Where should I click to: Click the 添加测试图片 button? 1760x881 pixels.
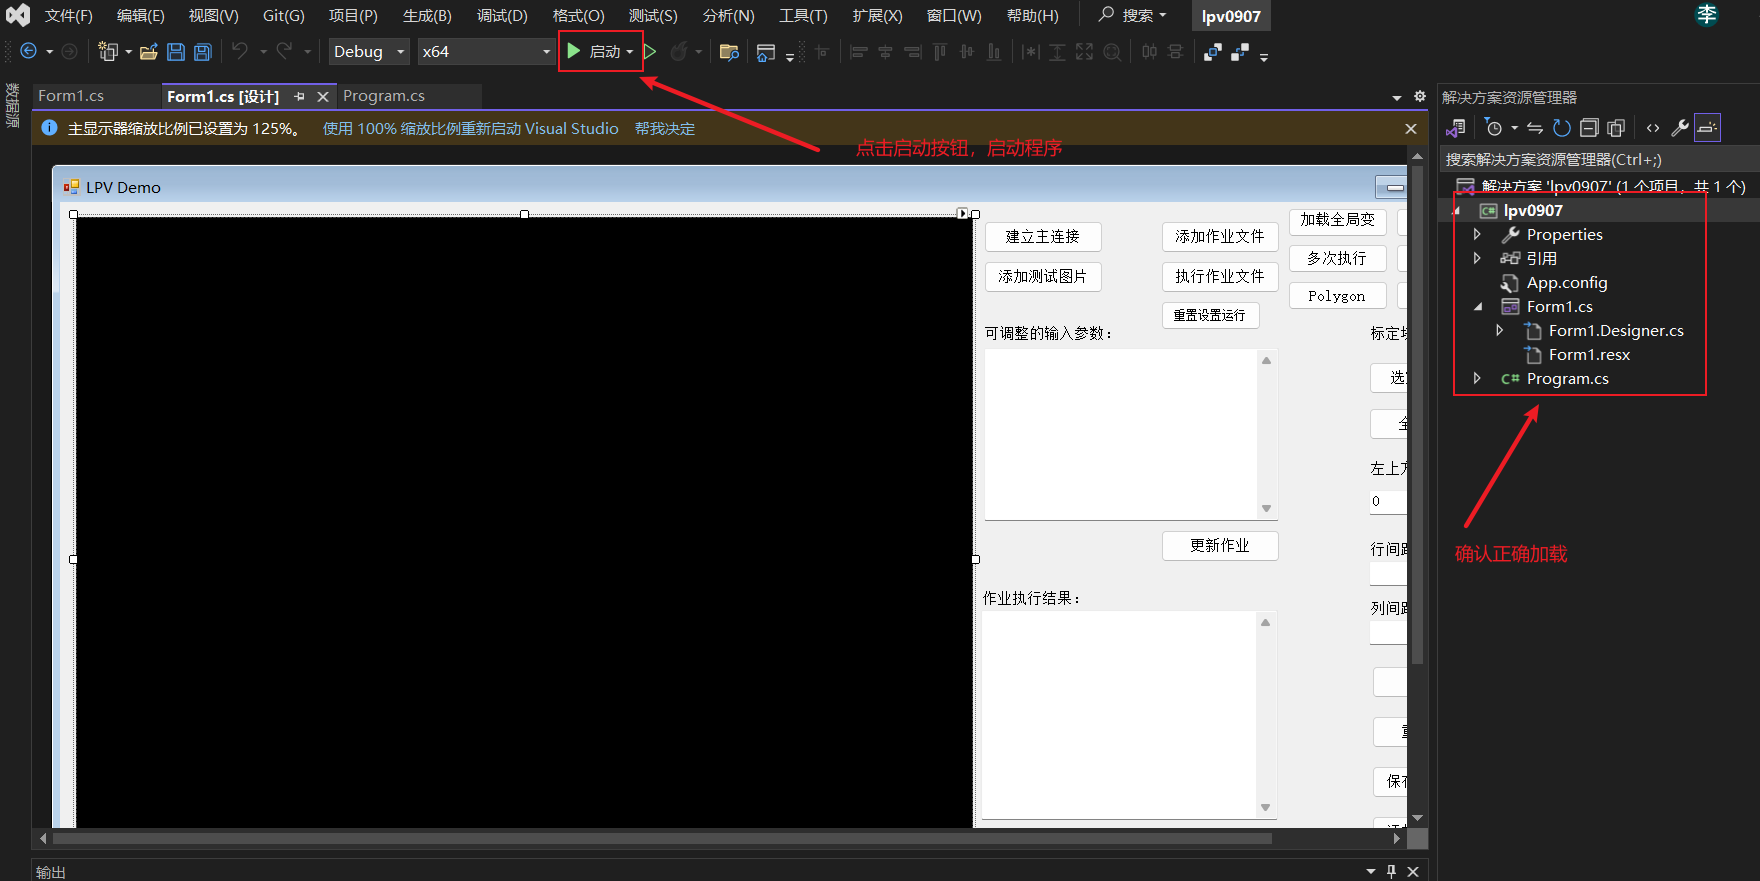point(1043,277)
